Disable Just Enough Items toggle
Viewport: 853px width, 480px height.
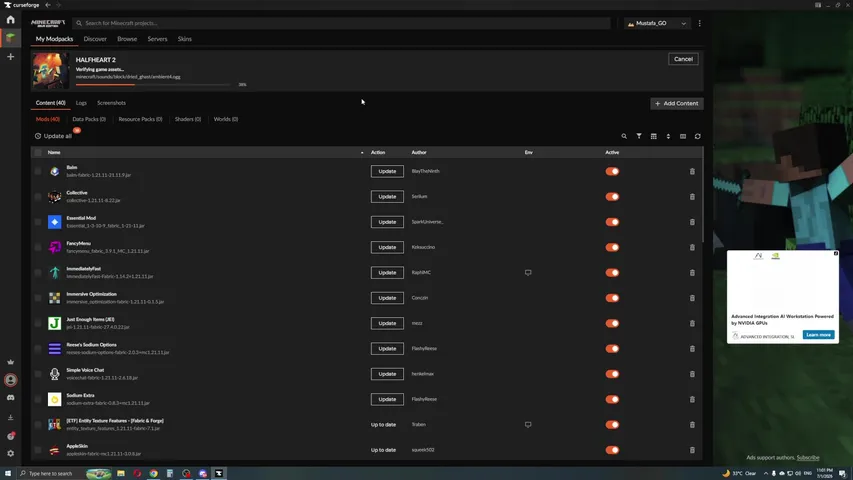[x=612, y=323]
